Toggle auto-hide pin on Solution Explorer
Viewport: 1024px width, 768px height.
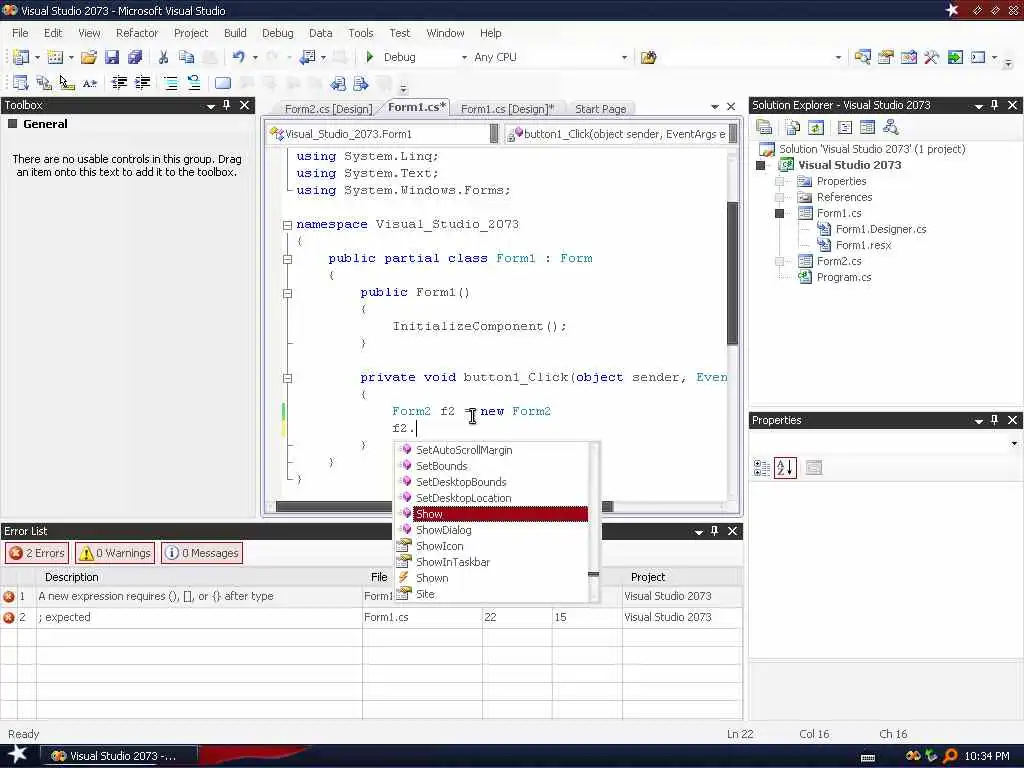pyautogui.click(x=995, y=105)
